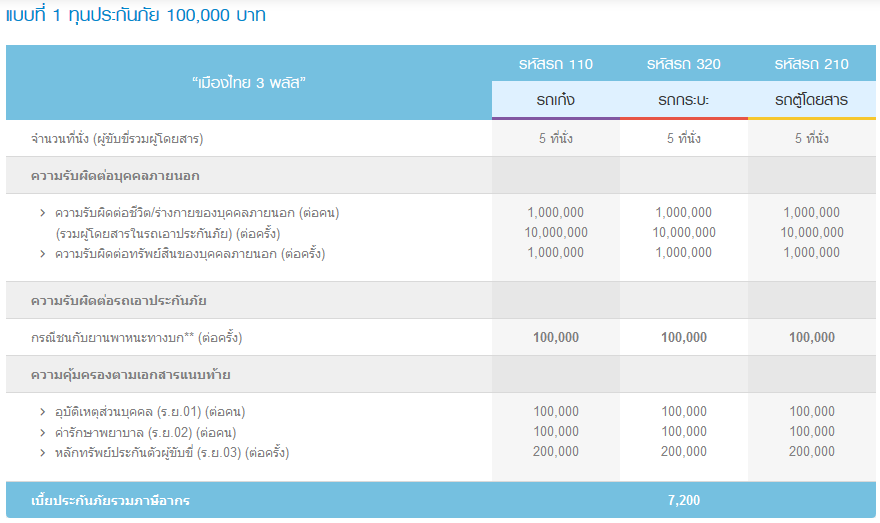Click 200,000 bail bond under รถเก๋ง
Screen dimensions: 880x523
click(x=556, y=451)
